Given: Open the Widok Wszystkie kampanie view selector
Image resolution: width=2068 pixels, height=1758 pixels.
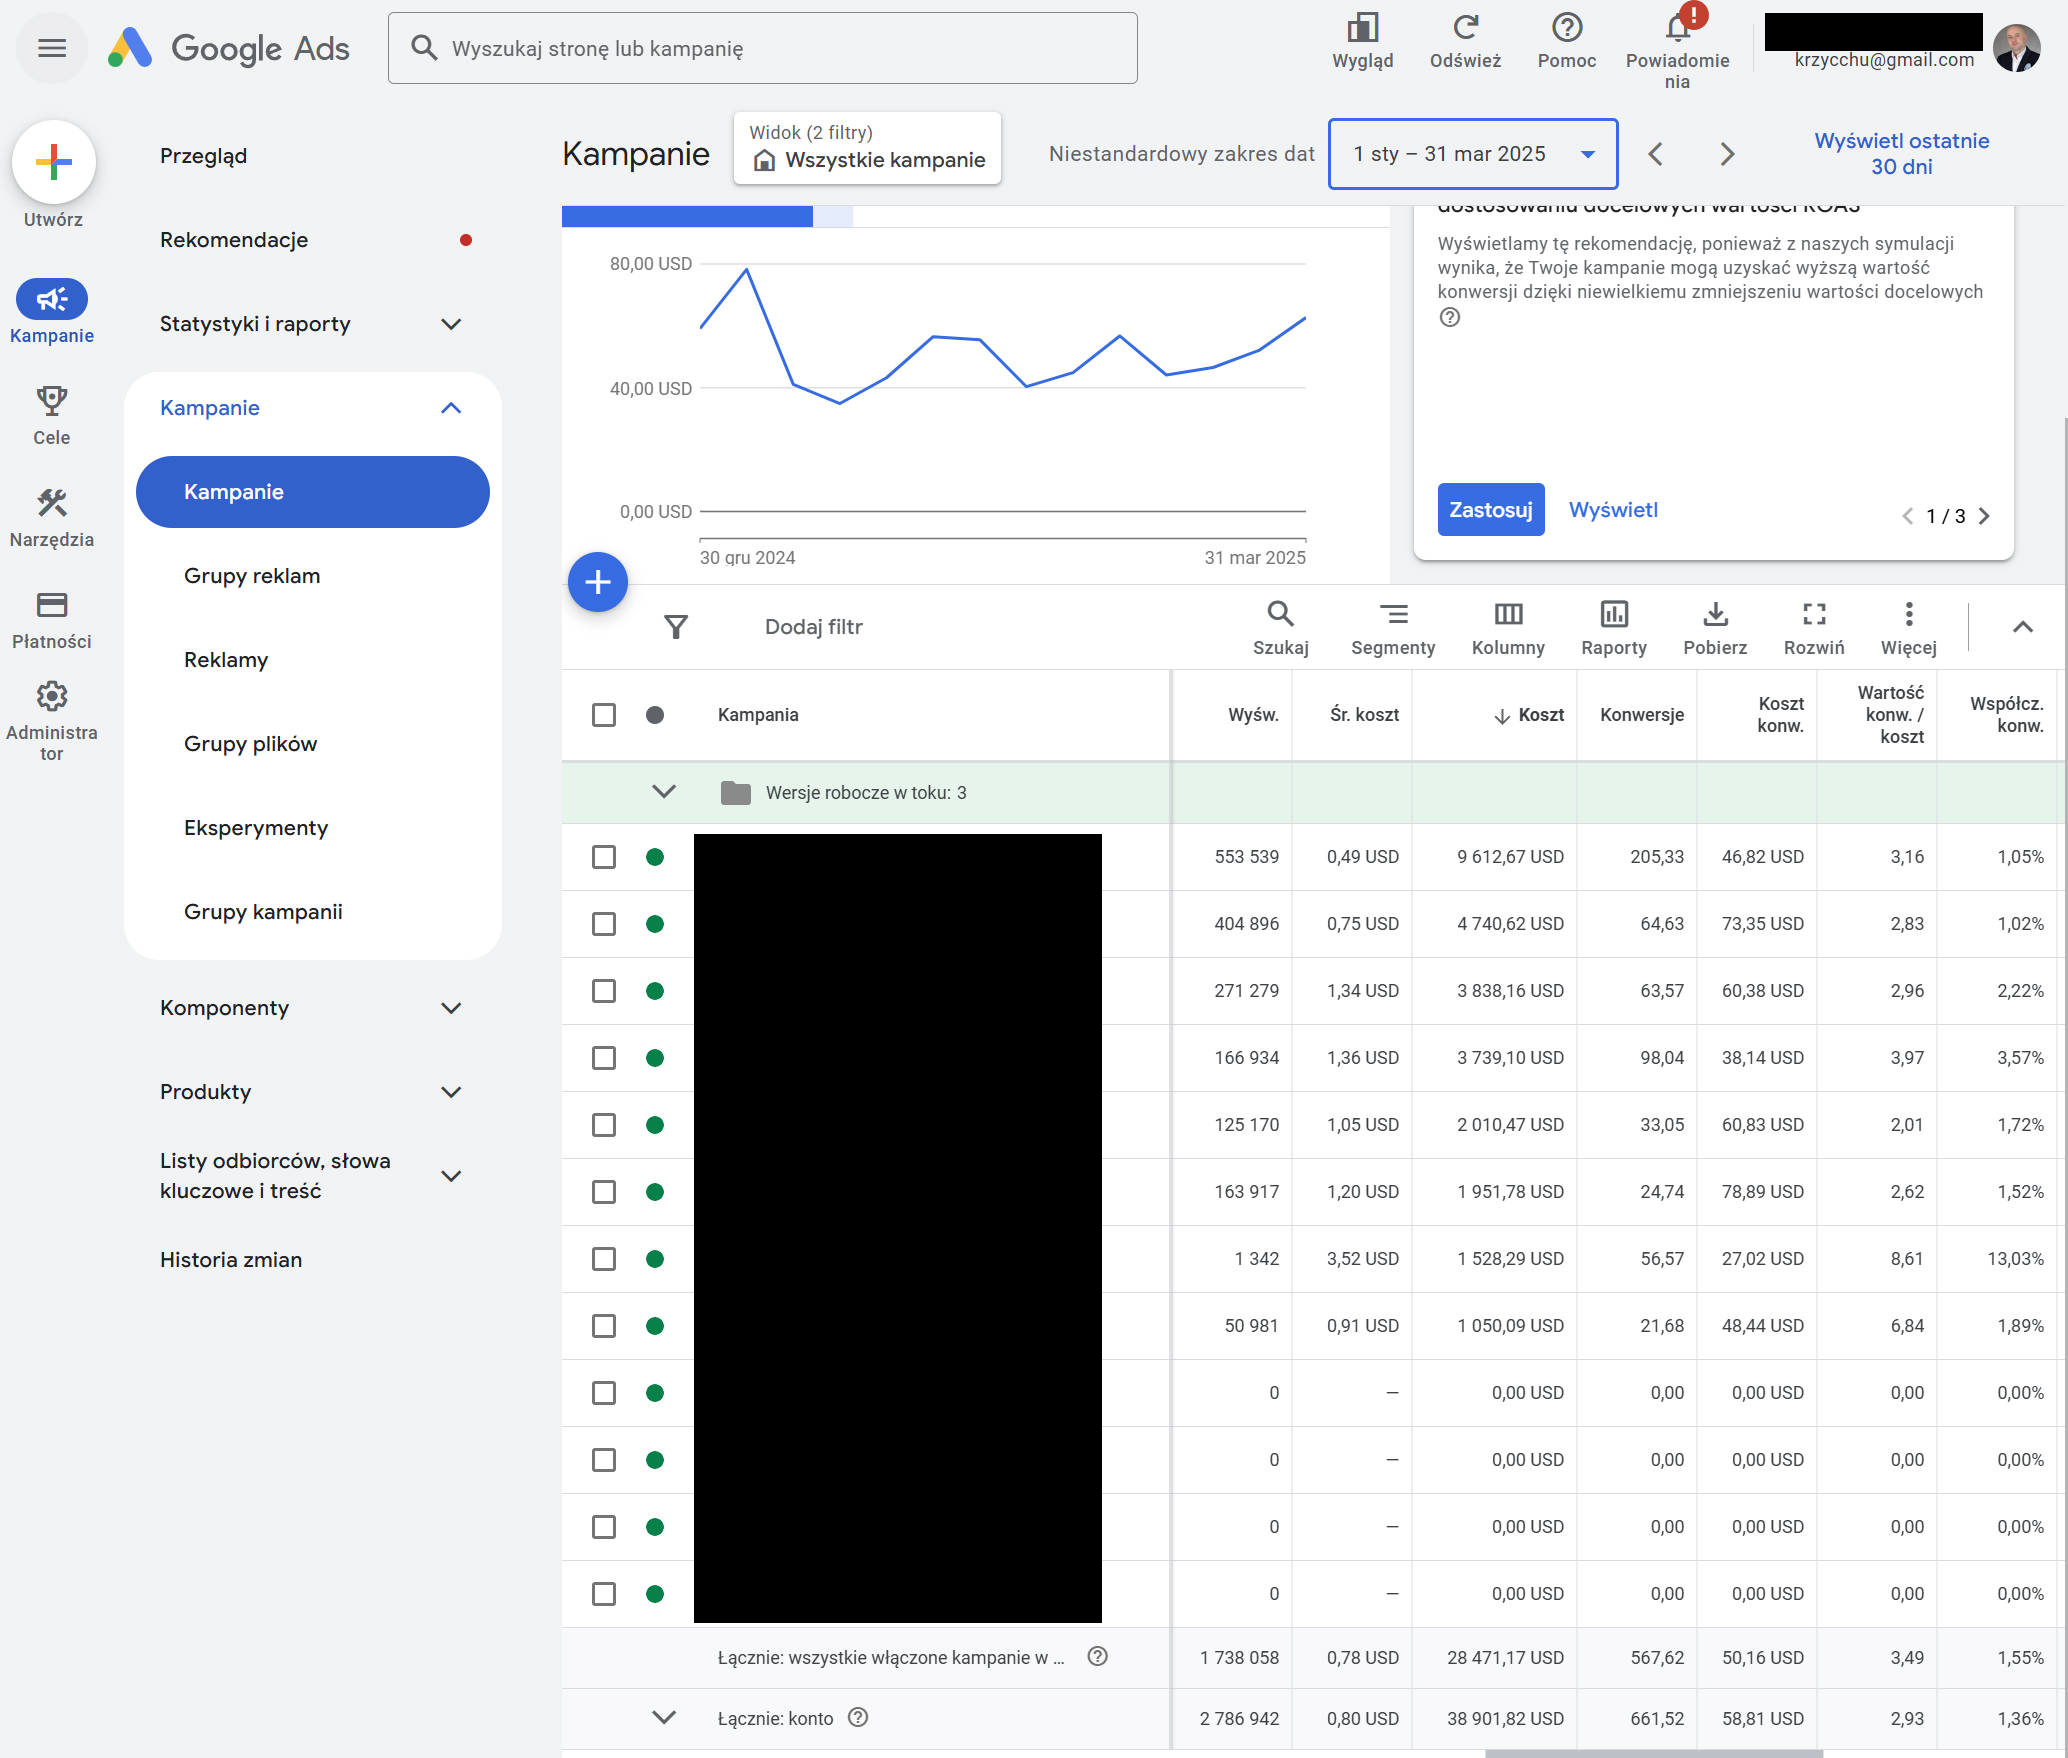Looking at the screenshot, I should click(x=867, y=148).
